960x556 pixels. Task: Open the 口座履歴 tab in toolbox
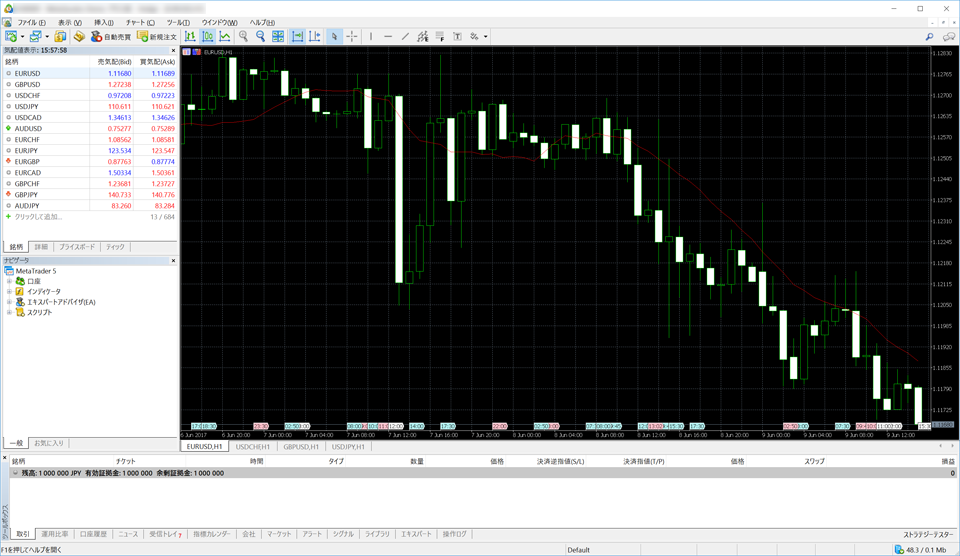pos(93,534)
